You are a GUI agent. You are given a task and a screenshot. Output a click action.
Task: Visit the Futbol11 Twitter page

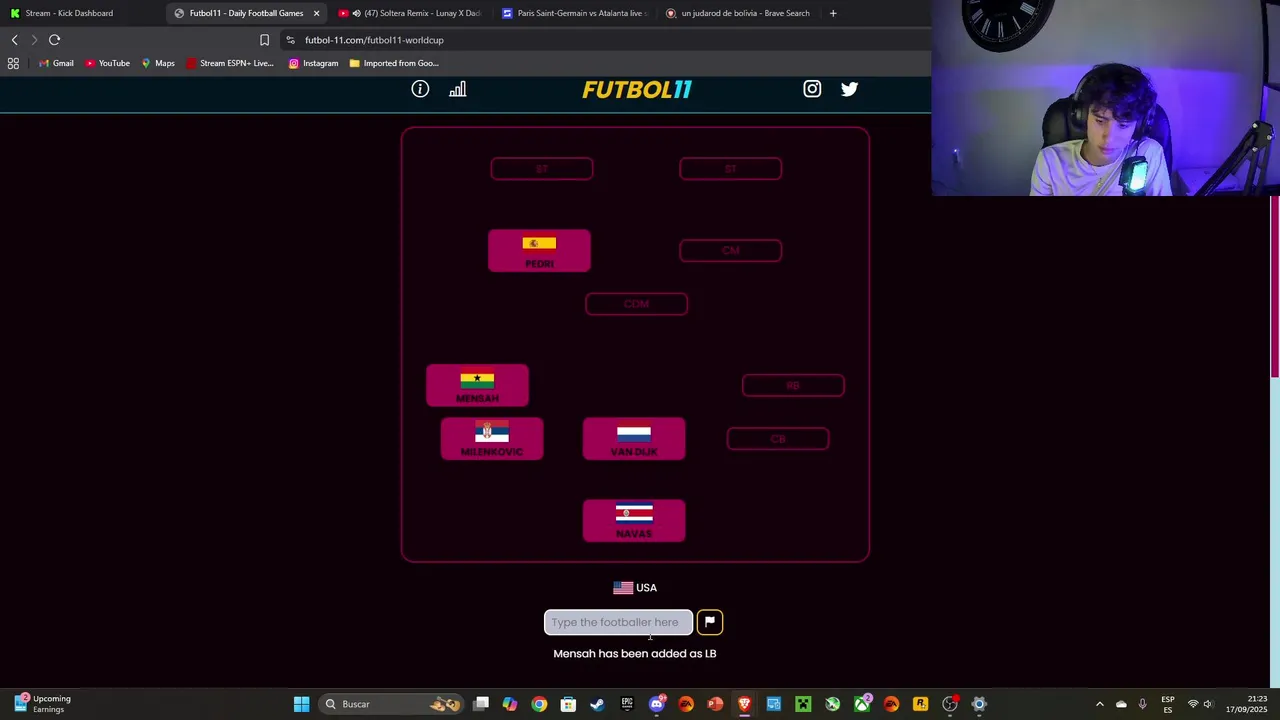point(849,89)
